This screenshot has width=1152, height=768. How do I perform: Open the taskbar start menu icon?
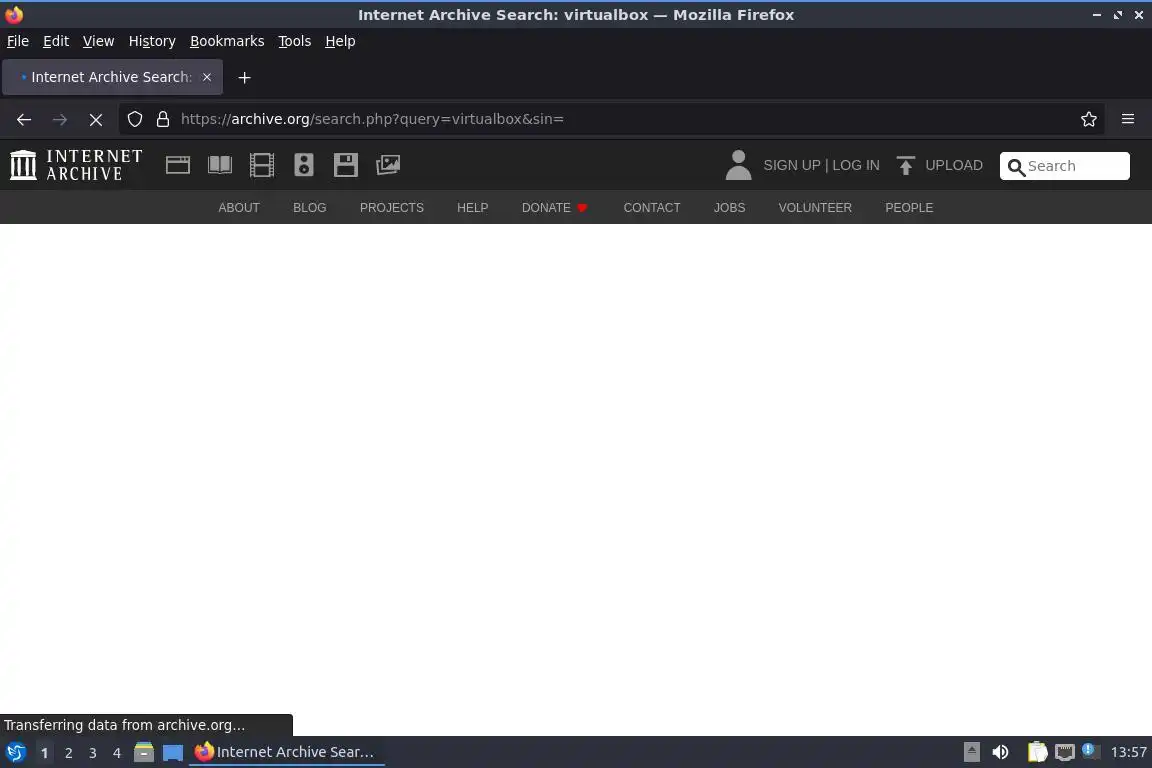[15, 752]
